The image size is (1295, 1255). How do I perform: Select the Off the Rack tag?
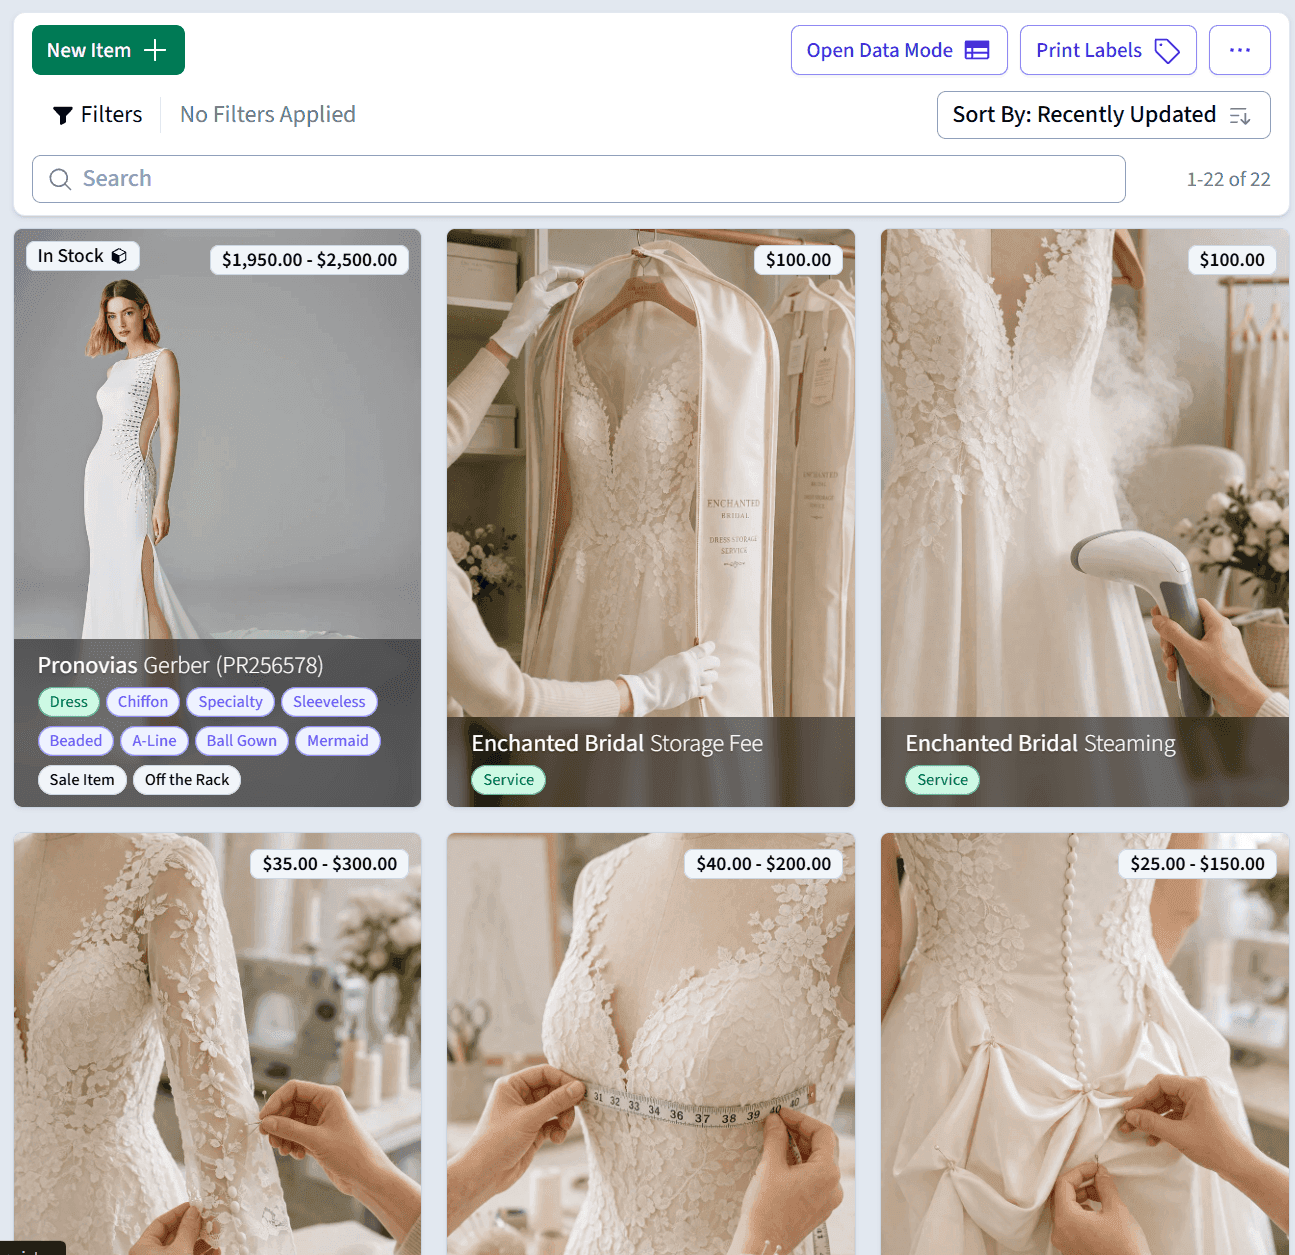tap(187, 780)
